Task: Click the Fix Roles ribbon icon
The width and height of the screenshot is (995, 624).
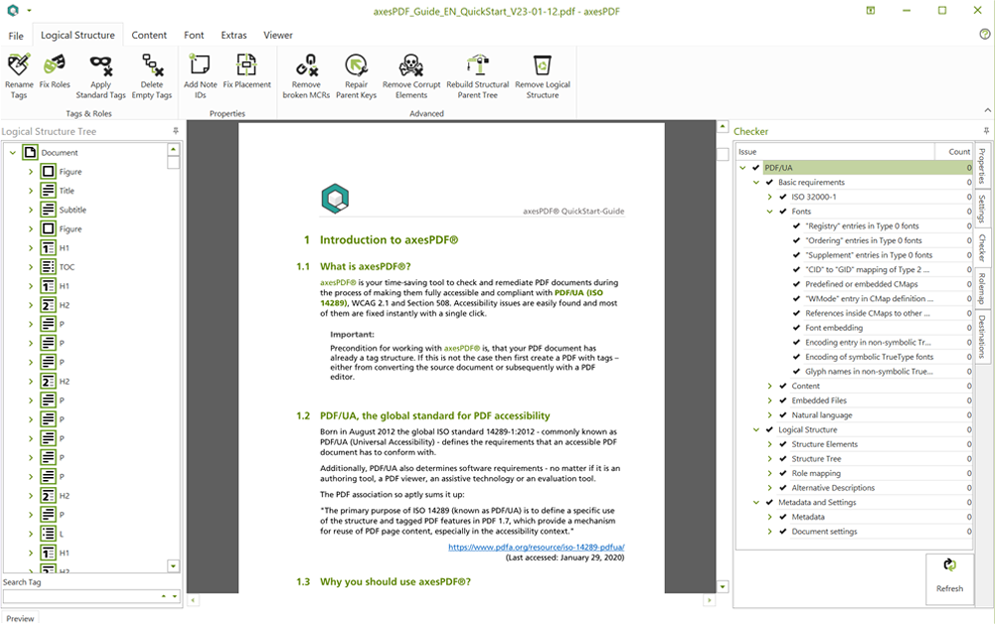Action: click(x=54, y=66)
